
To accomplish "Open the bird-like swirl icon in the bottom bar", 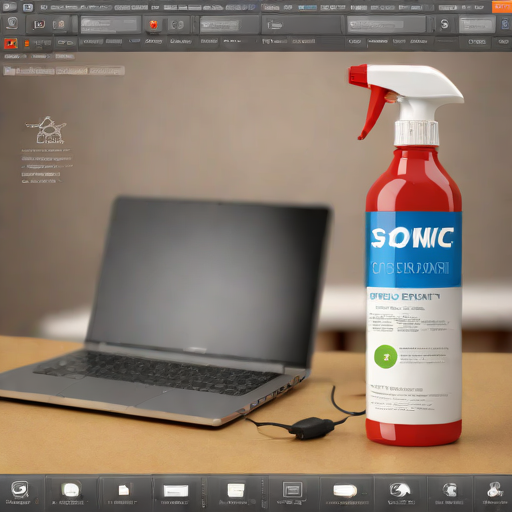I will pos(400,490).
